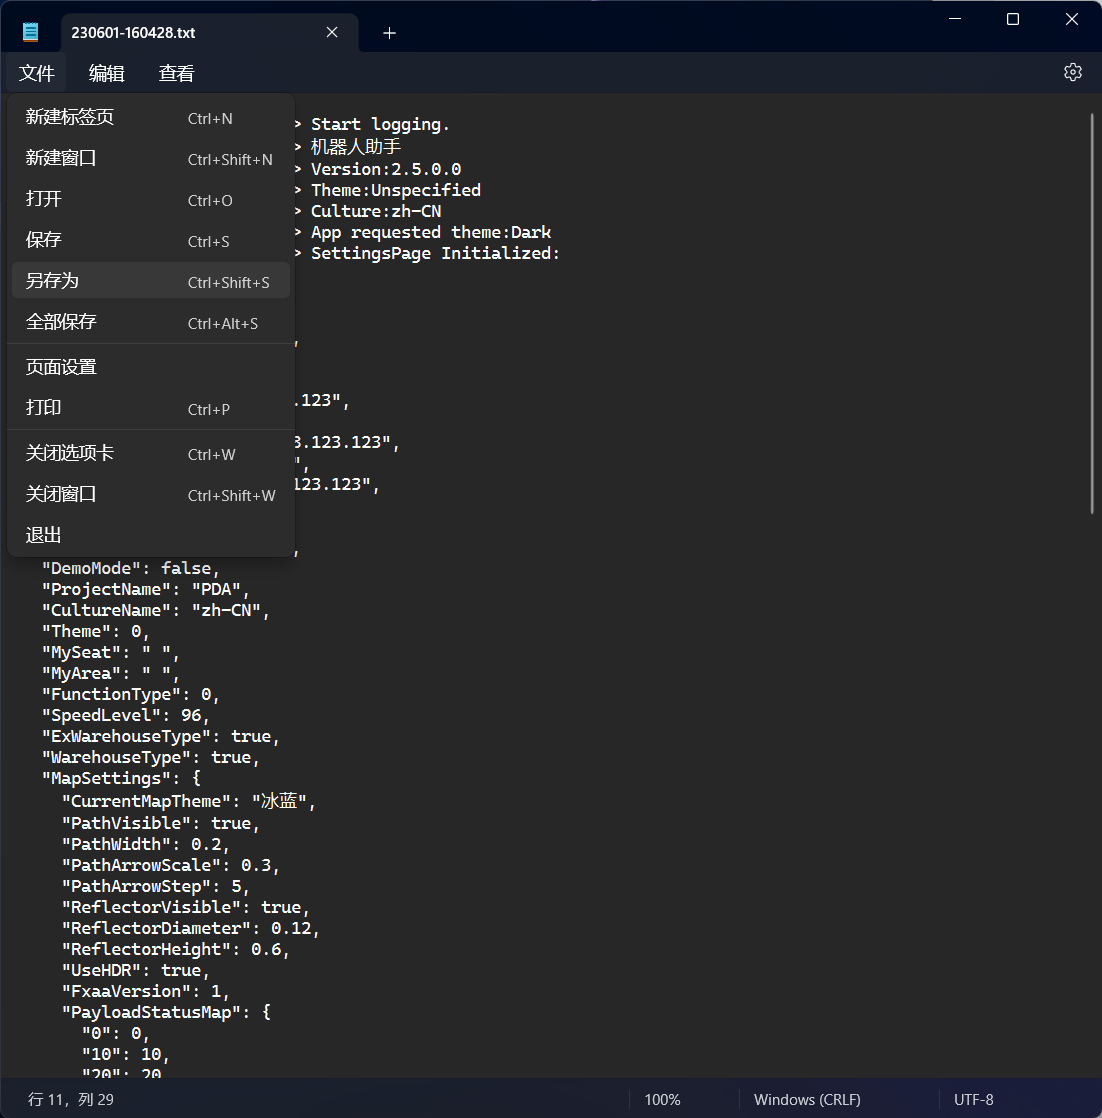Click the line "CultureName": "zh-CN"
This screenshot has width=1102, height=1118.
pos(155,610)
